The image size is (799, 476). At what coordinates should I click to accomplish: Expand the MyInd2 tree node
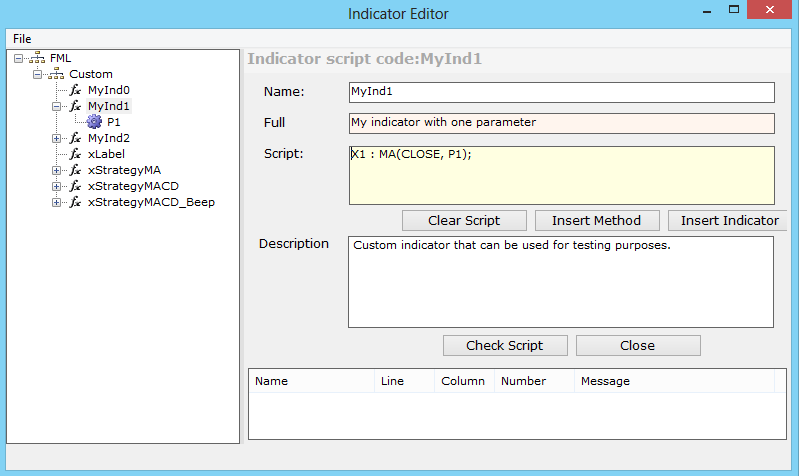pyautogui.click(x=56, y=138)
